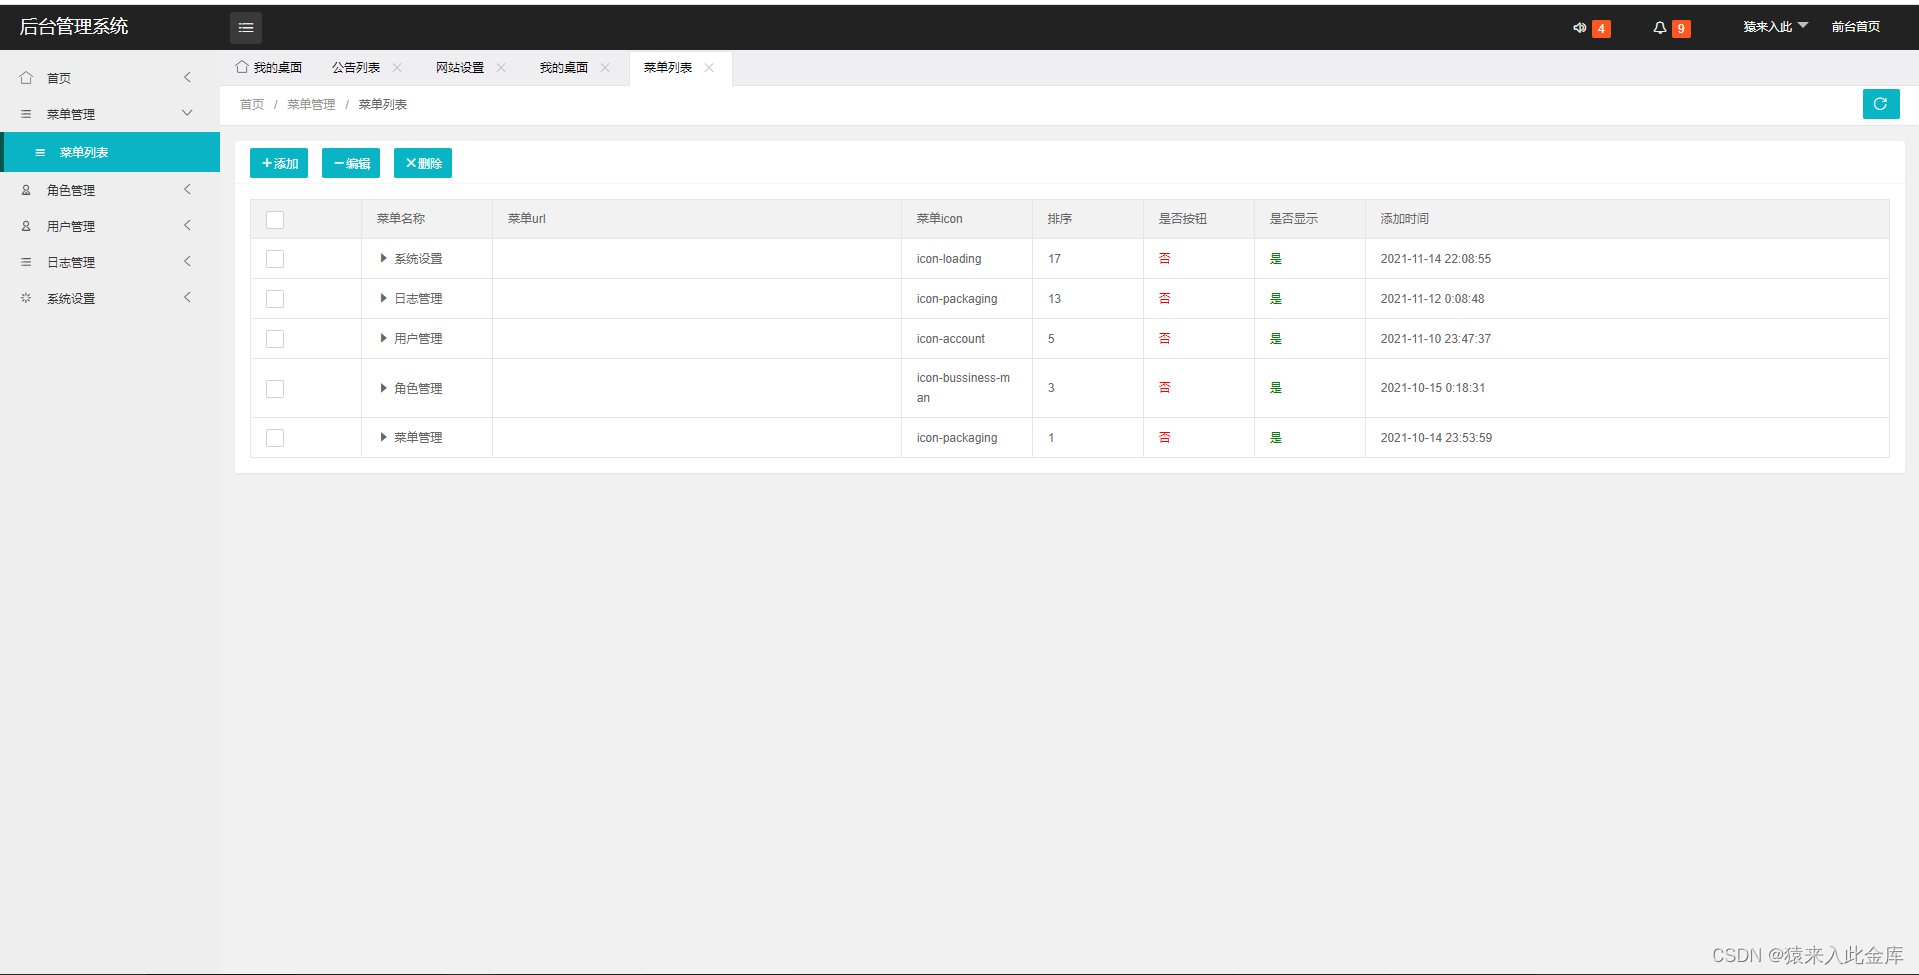
Task: Click the 菜单列表 sidebar entry icon
Action: coord(40,152)
